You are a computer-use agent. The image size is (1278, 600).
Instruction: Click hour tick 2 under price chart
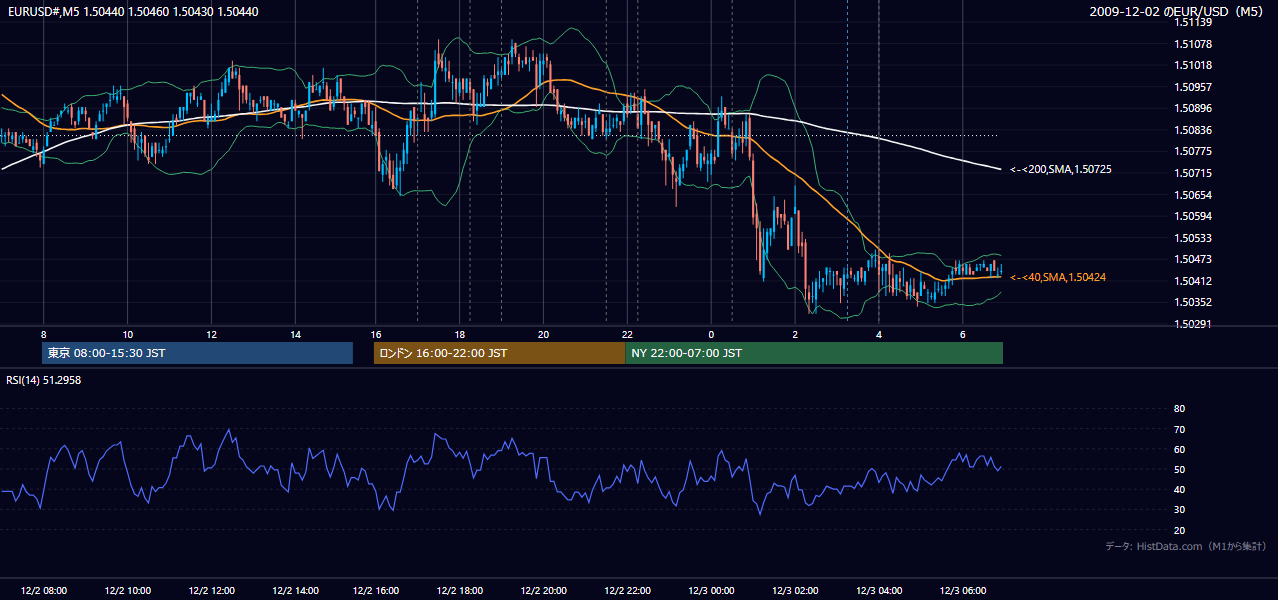click(x=795, y=334)
